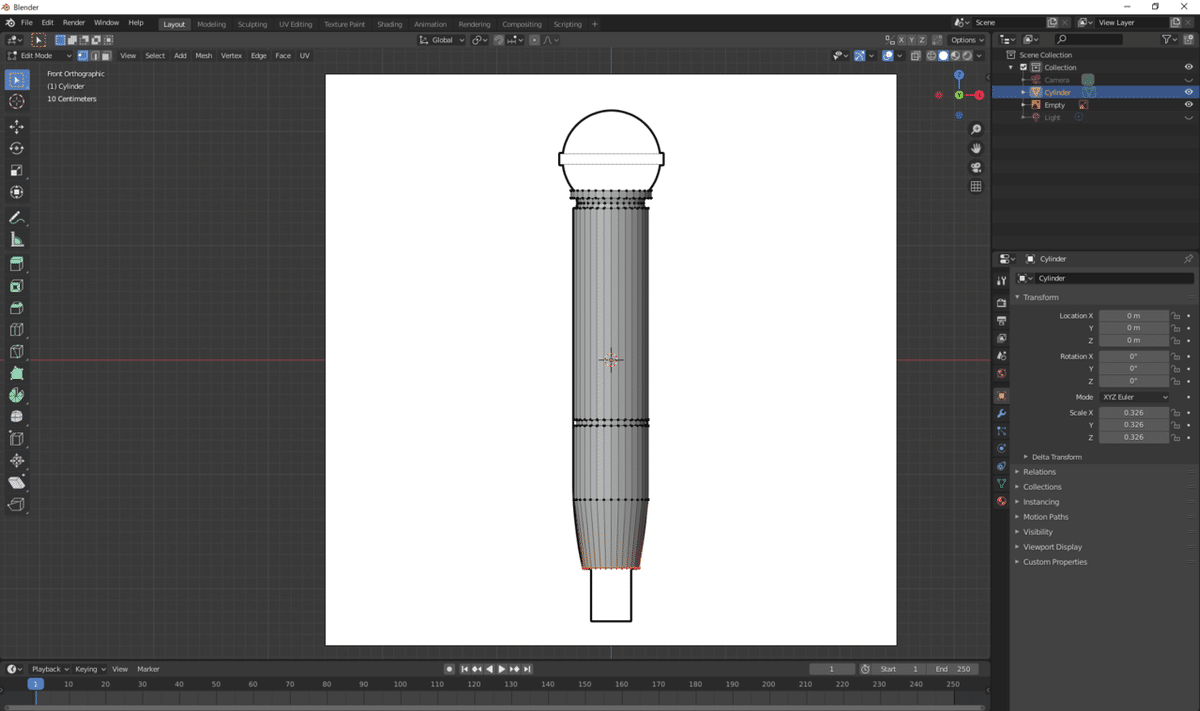The image size is (1200, 711).
Task: Hide the Cylinder object in outliner
Action: click(1189, 92)
